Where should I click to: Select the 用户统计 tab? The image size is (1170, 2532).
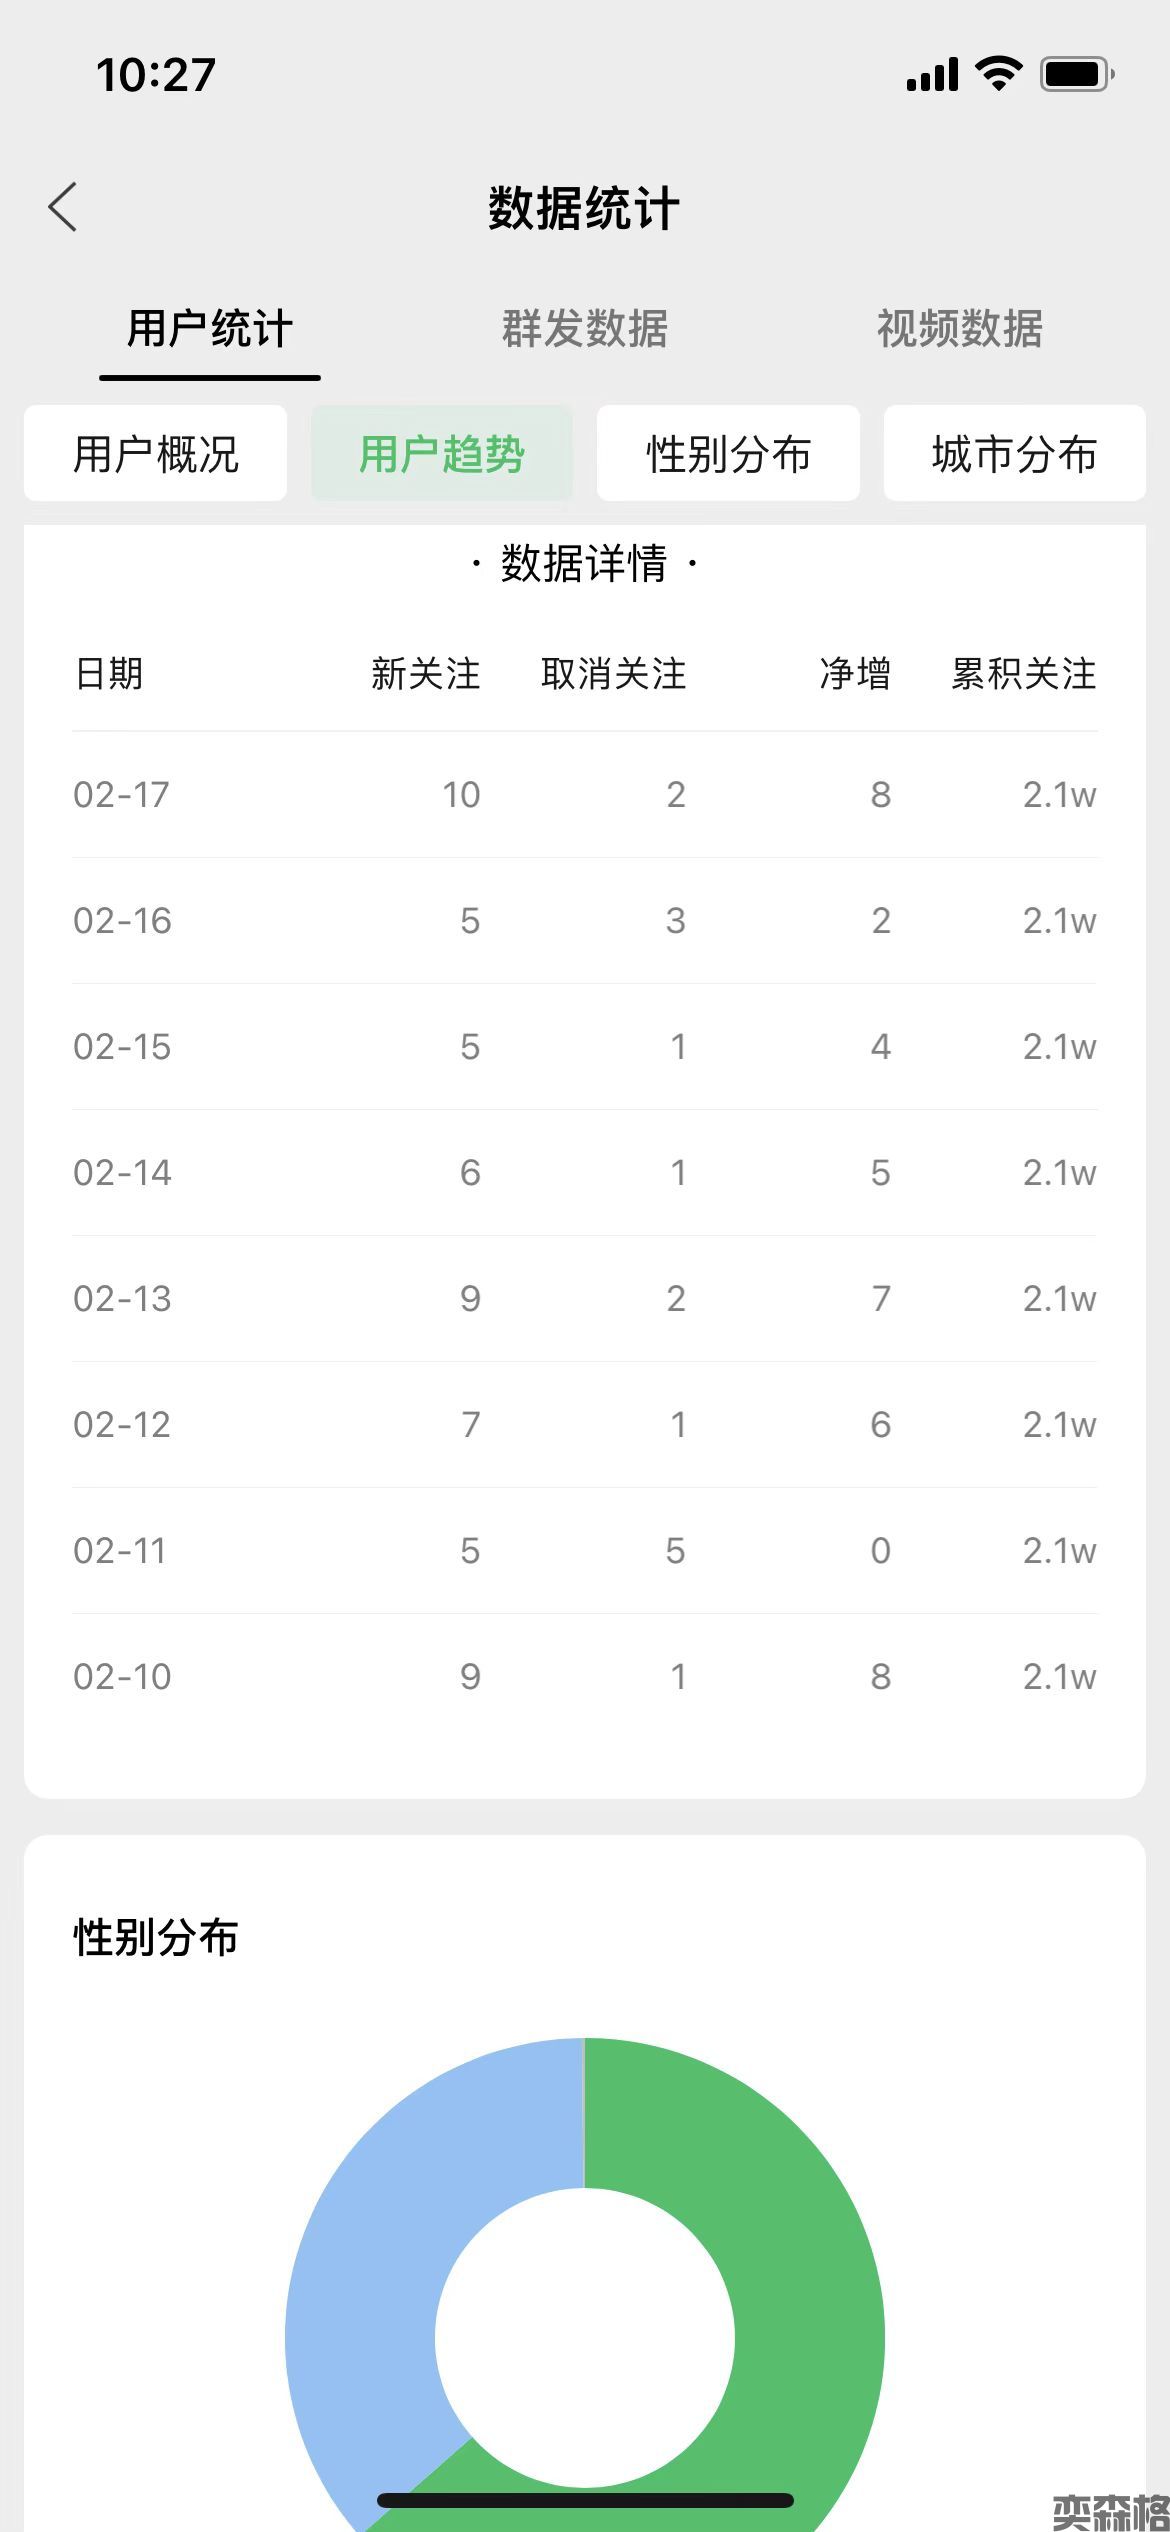tap(210, 329)
